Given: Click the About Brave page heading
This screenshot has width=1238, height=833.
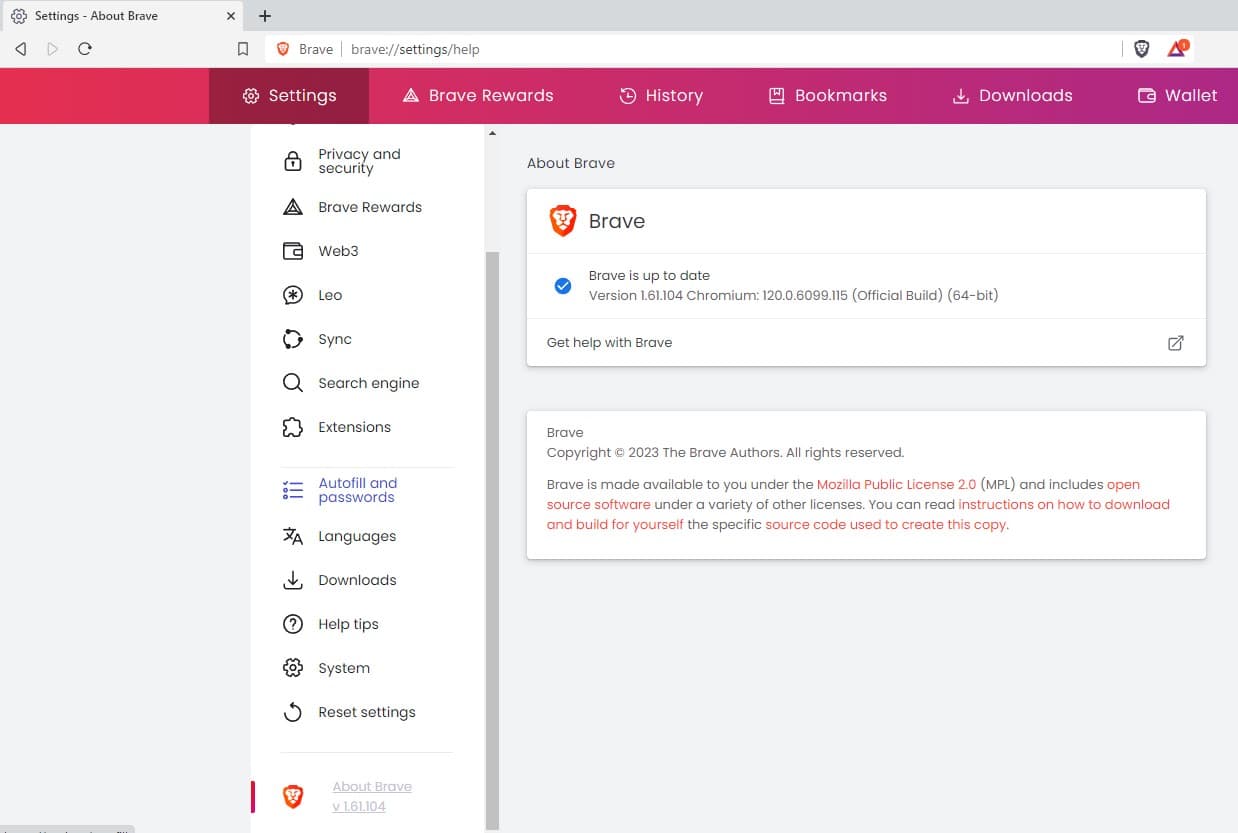Looking at the screenshot, I should pyautogui.click(x=571, y=163).
